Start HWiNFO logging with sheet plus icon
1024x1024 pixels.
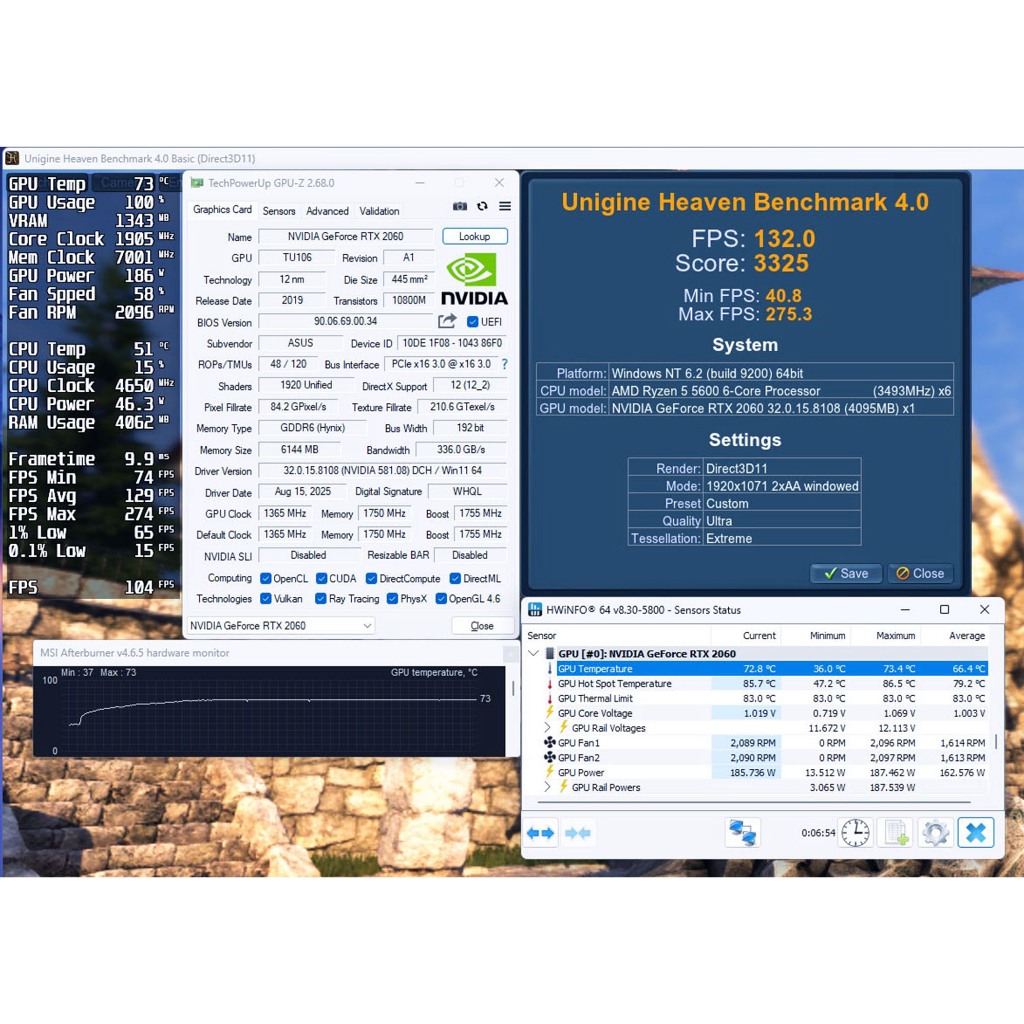point(896,833)
